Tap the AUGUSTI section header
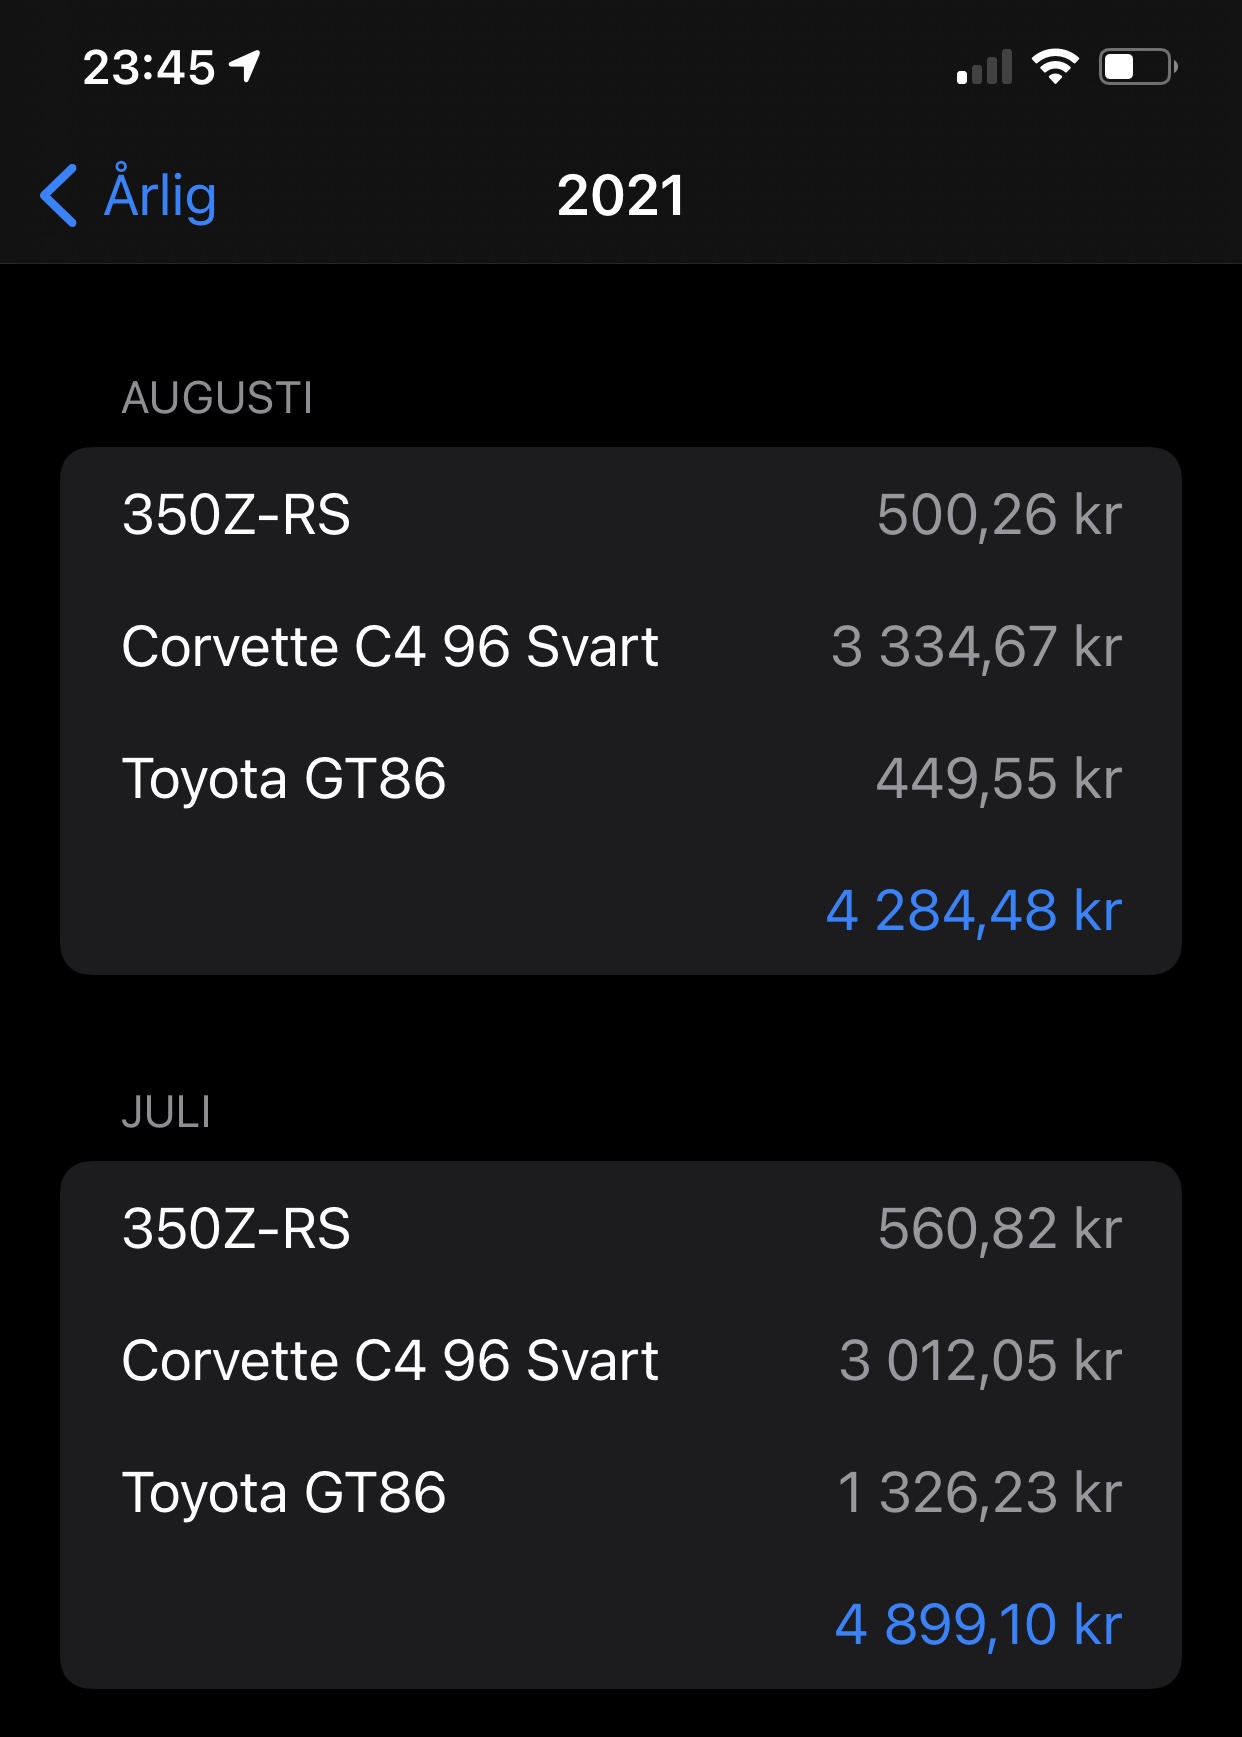This screenshot has width=1242, height=1737. tap(217, 398)
